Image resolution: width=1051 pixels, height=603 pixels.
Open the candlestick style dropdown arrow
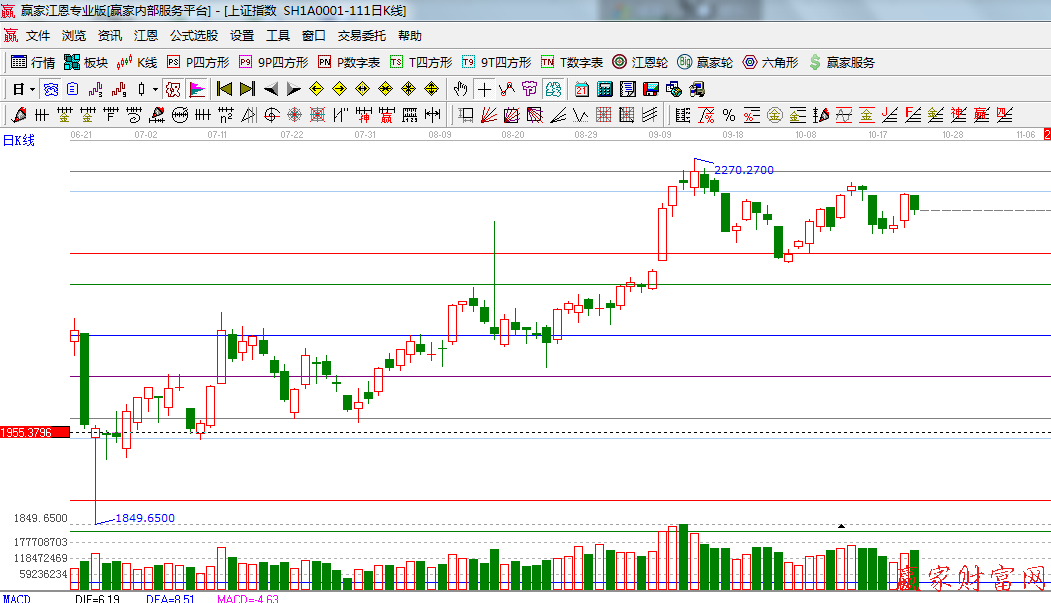point(154,89)
